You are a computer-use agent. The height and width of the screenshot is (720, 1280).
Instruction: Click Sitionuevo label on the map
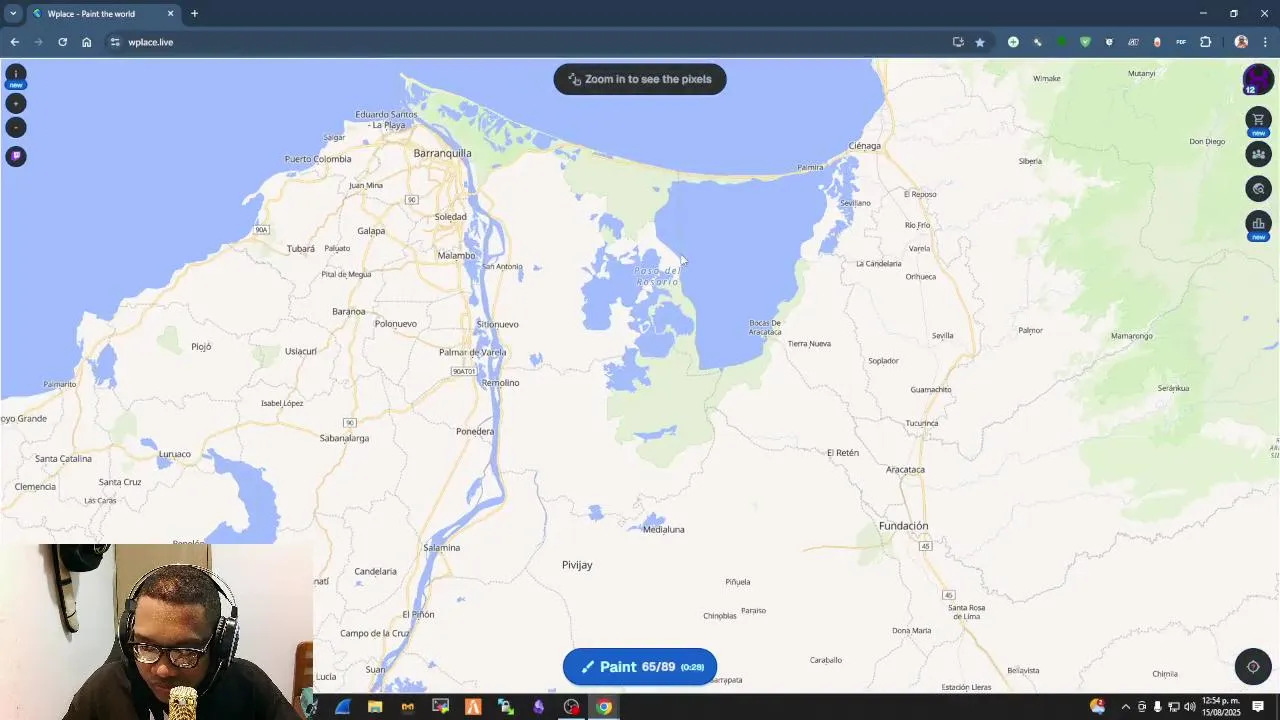[497, 324]
